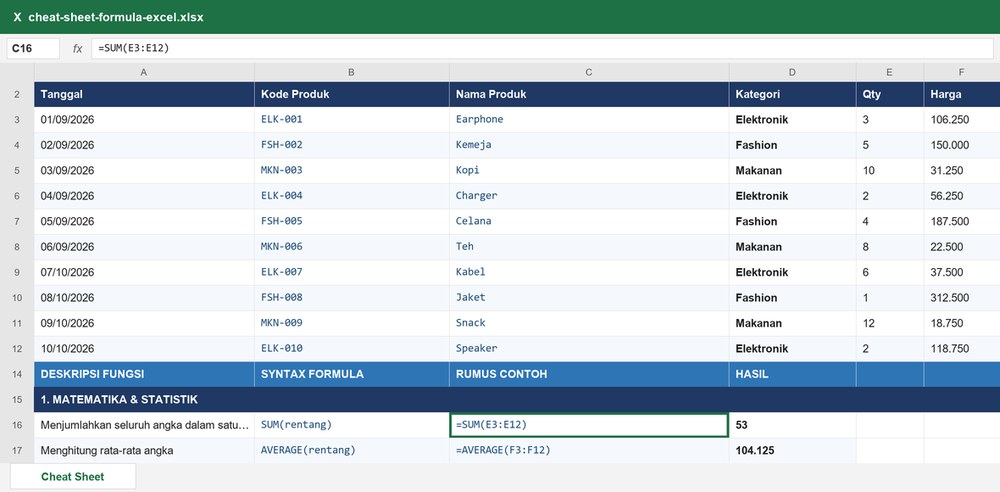The image size is (1000, 492).
Task: Click the Kategori header cell
Action: (x=792, y=94)
